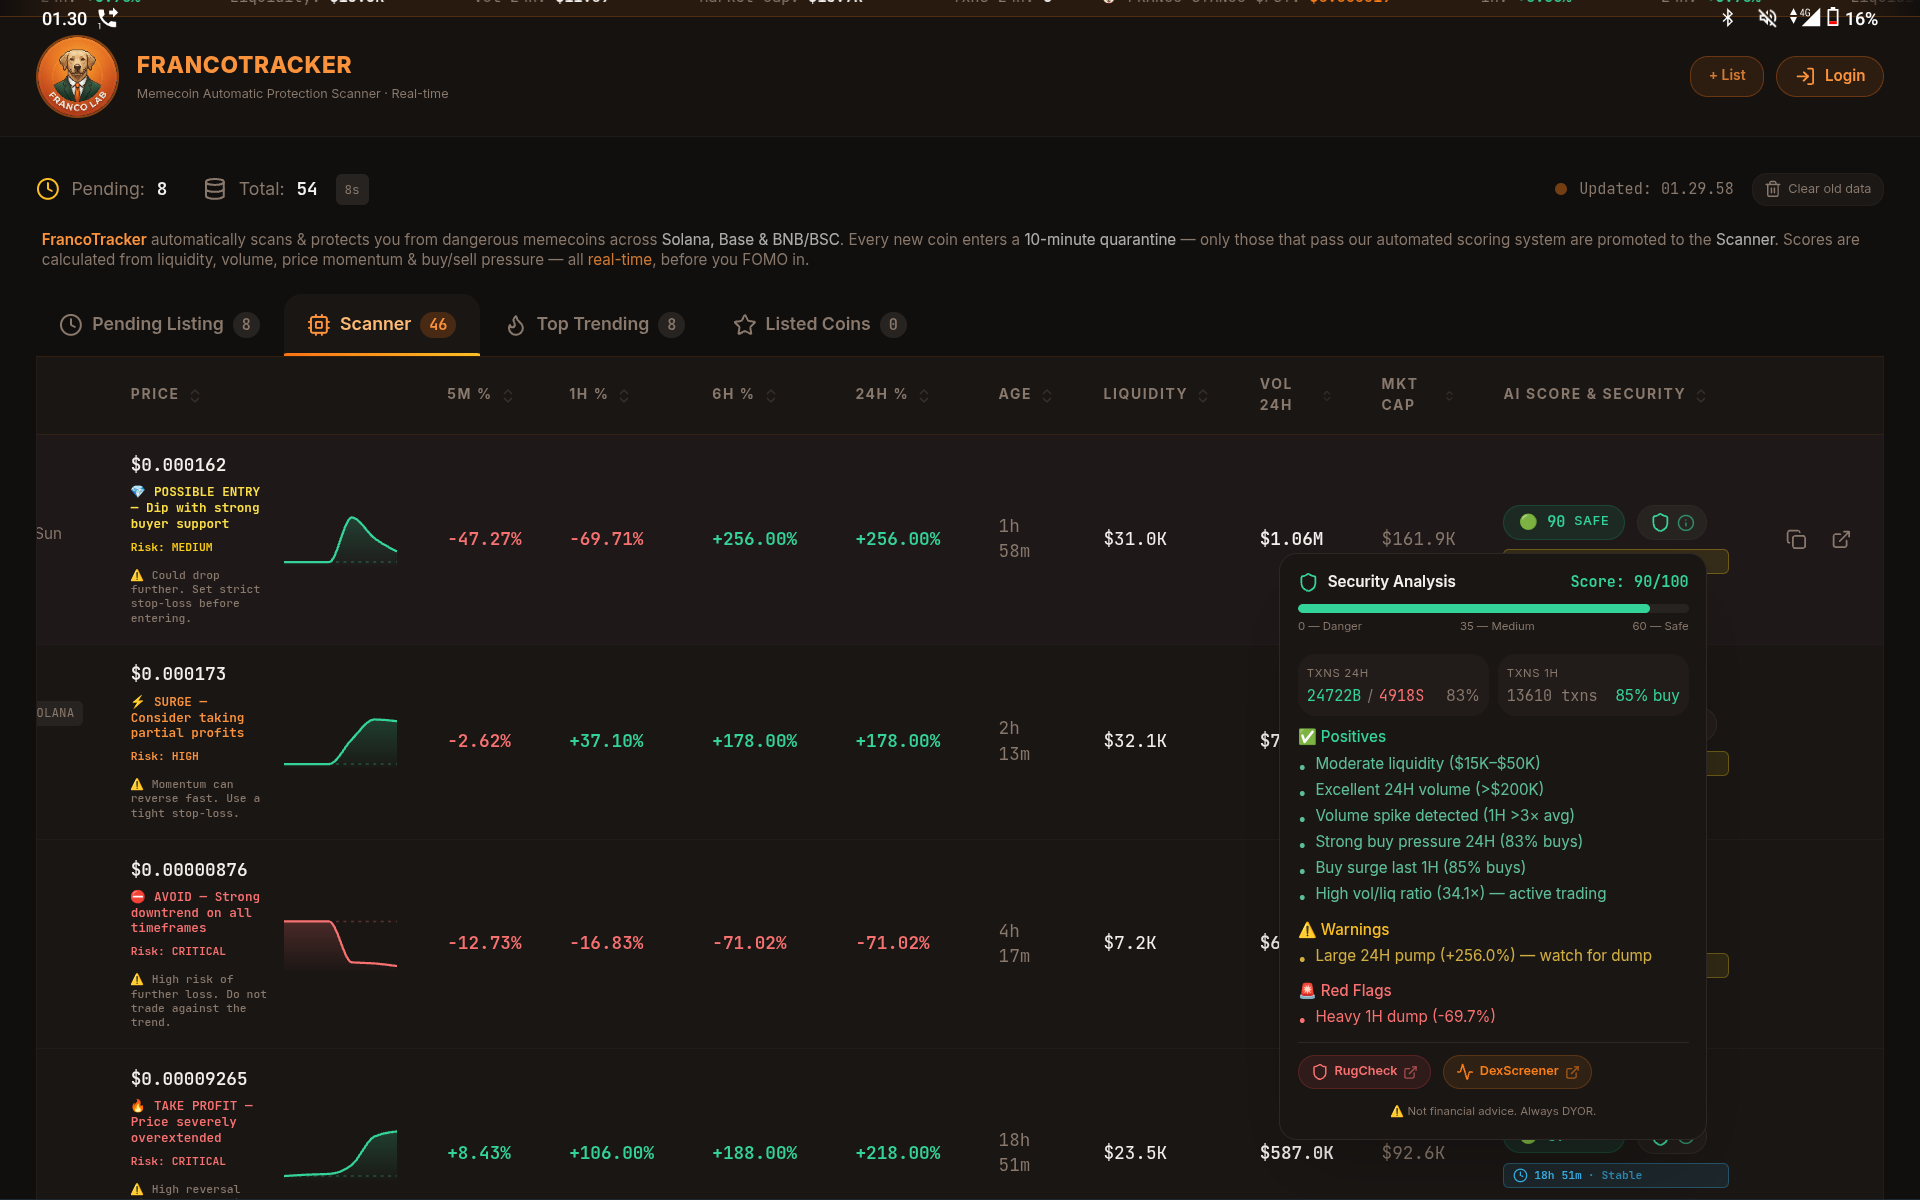Click the security score progress bar
The height and width of the screenshot is (1200, 1920).
1493,608
